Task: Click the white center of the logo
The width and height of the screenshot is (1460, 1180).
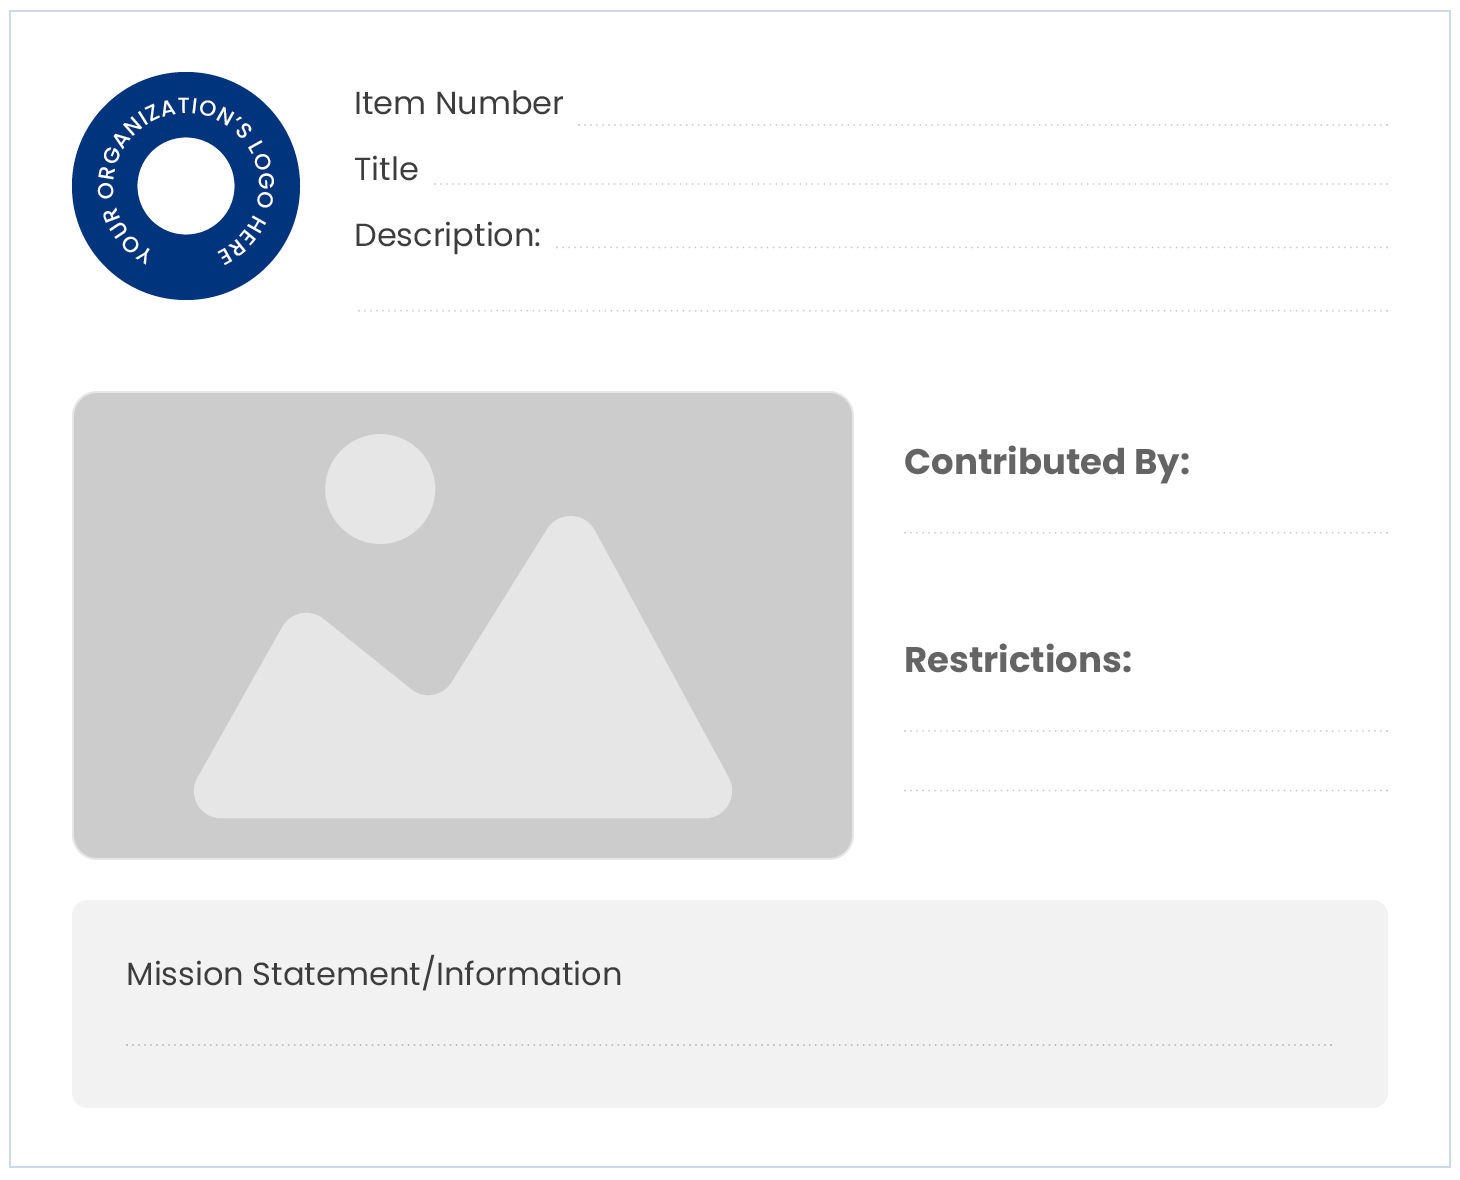Action: [x=186, y=186]
